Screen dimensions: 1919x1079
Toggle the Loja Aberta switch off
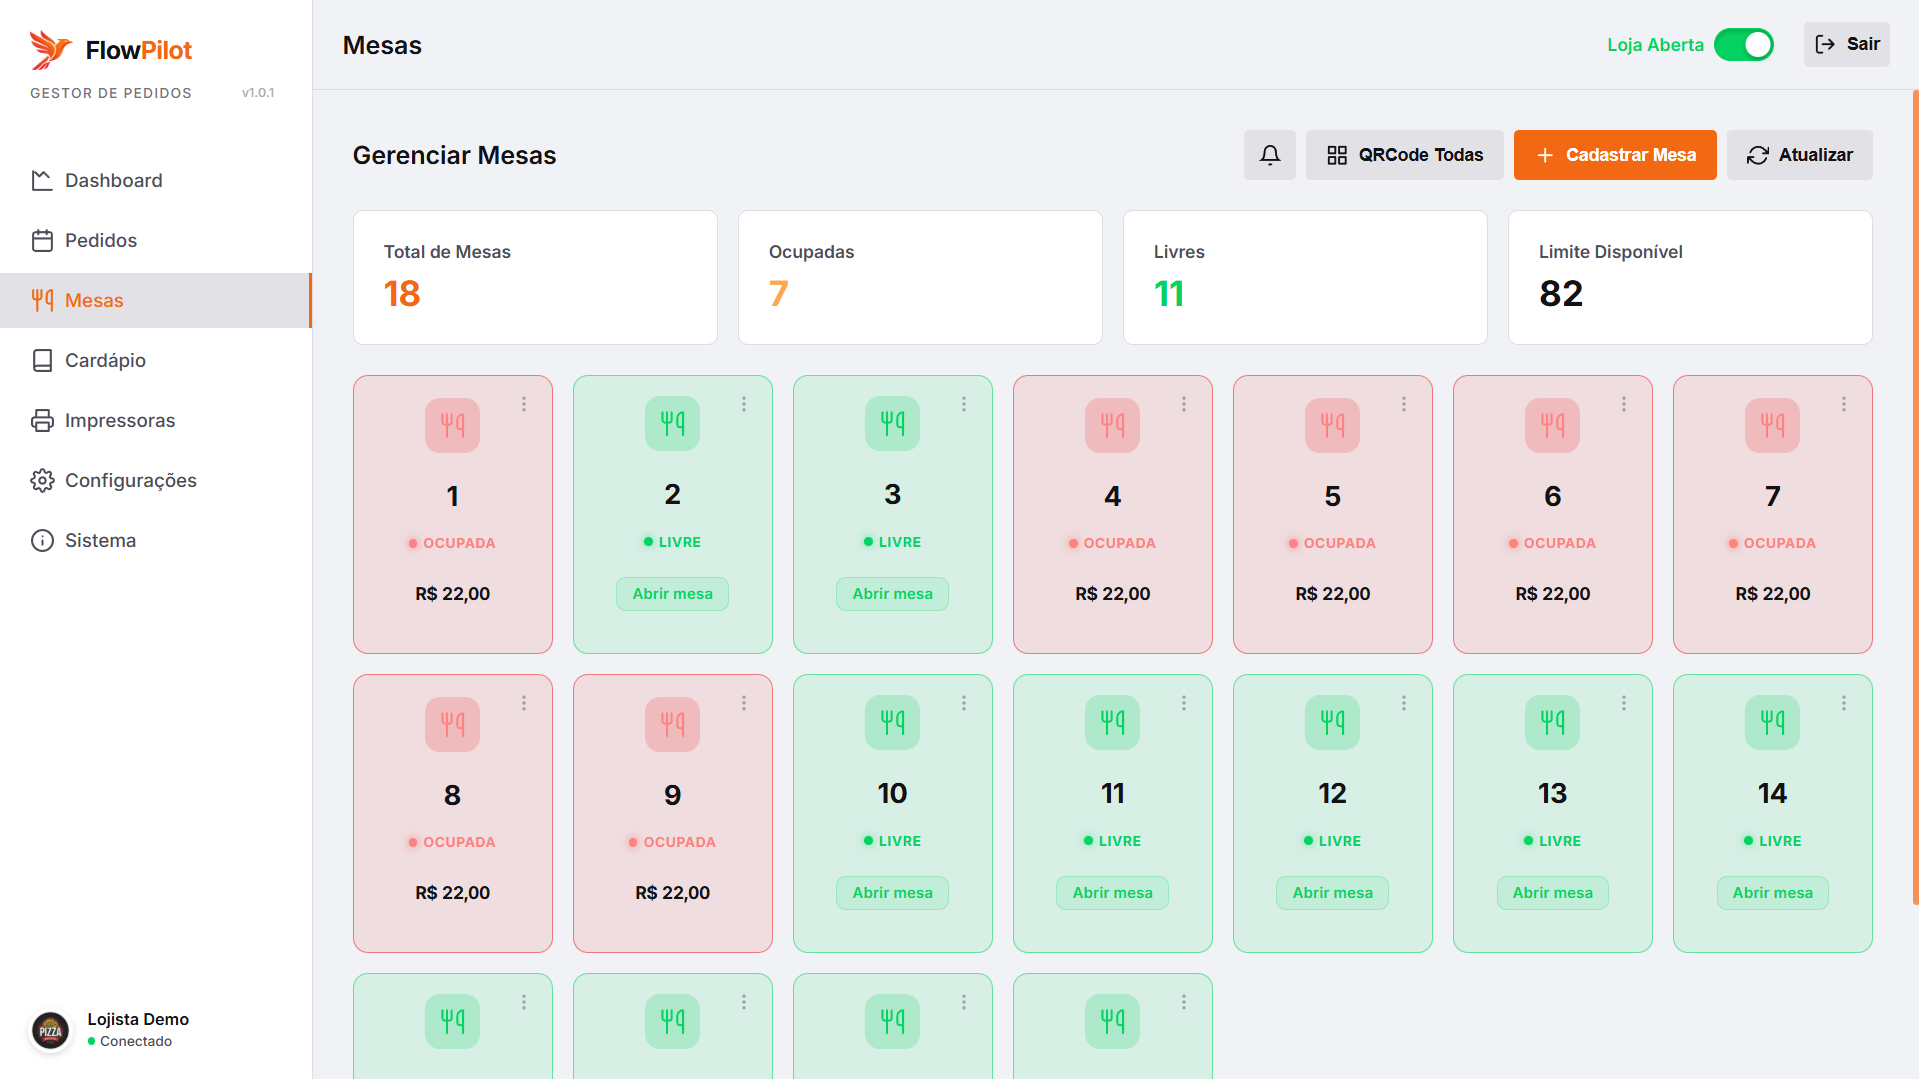click(1743, 45)
